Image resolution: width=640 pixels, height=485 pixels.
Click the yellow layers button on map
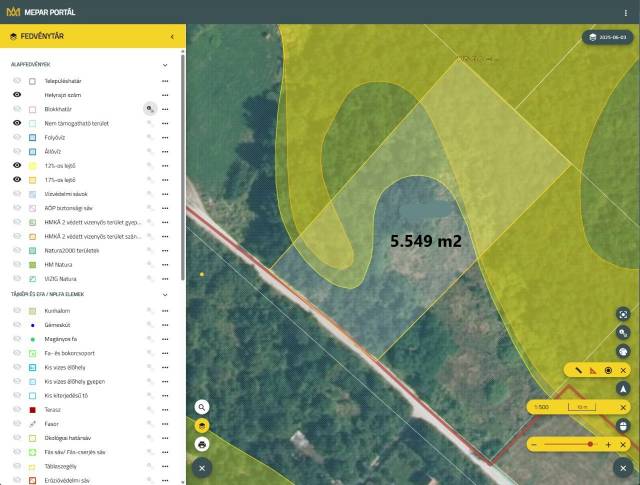point(202,425)
